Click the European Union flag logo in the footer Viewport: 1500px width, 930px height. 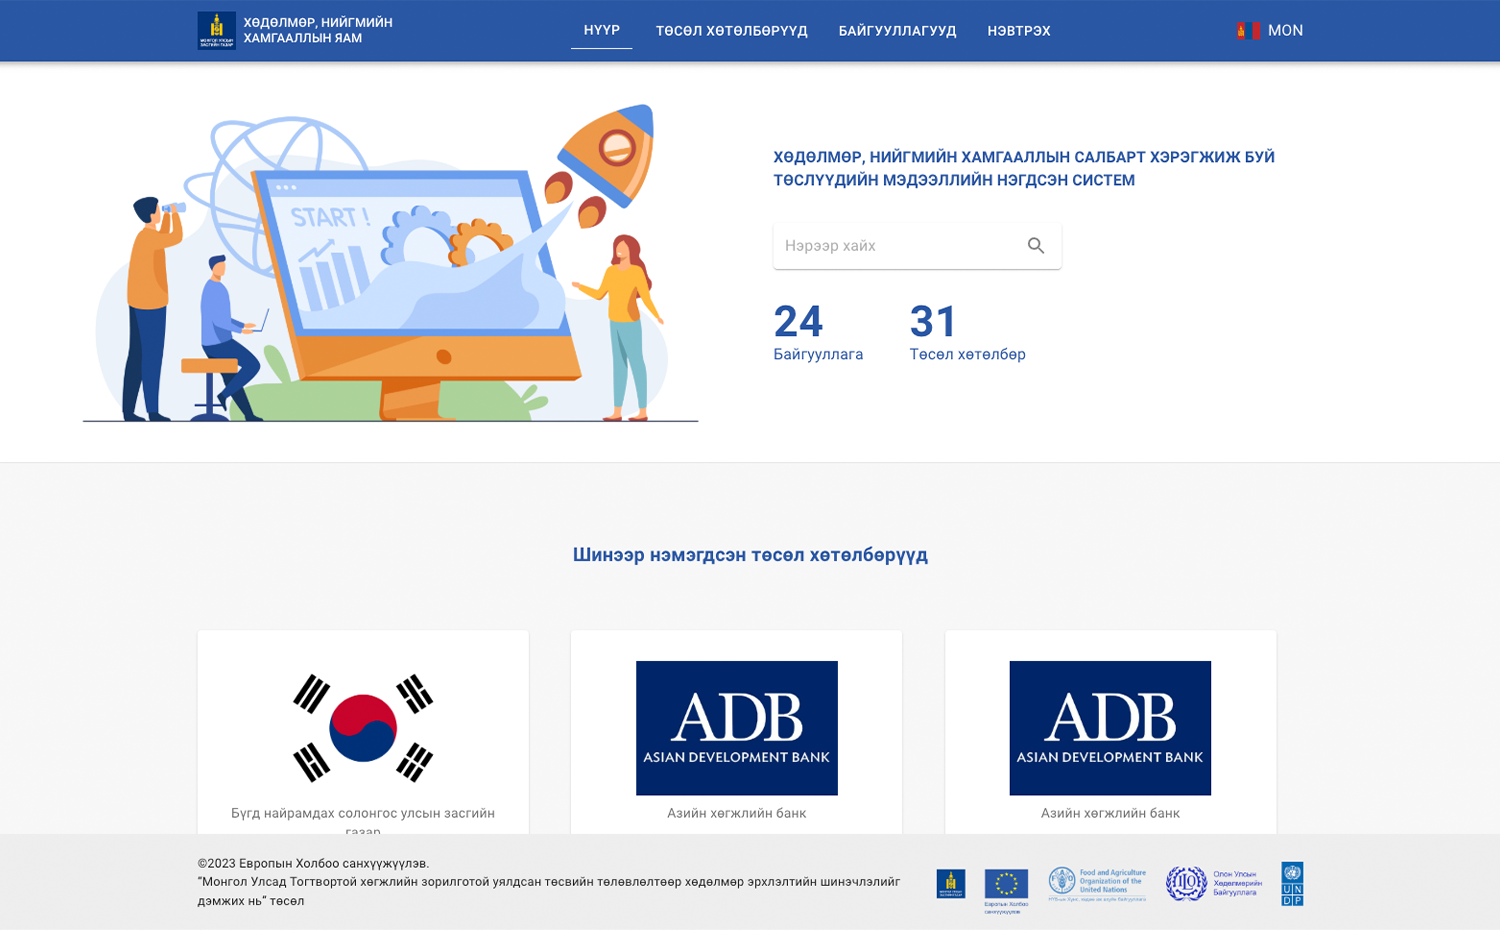[1006, 884]
